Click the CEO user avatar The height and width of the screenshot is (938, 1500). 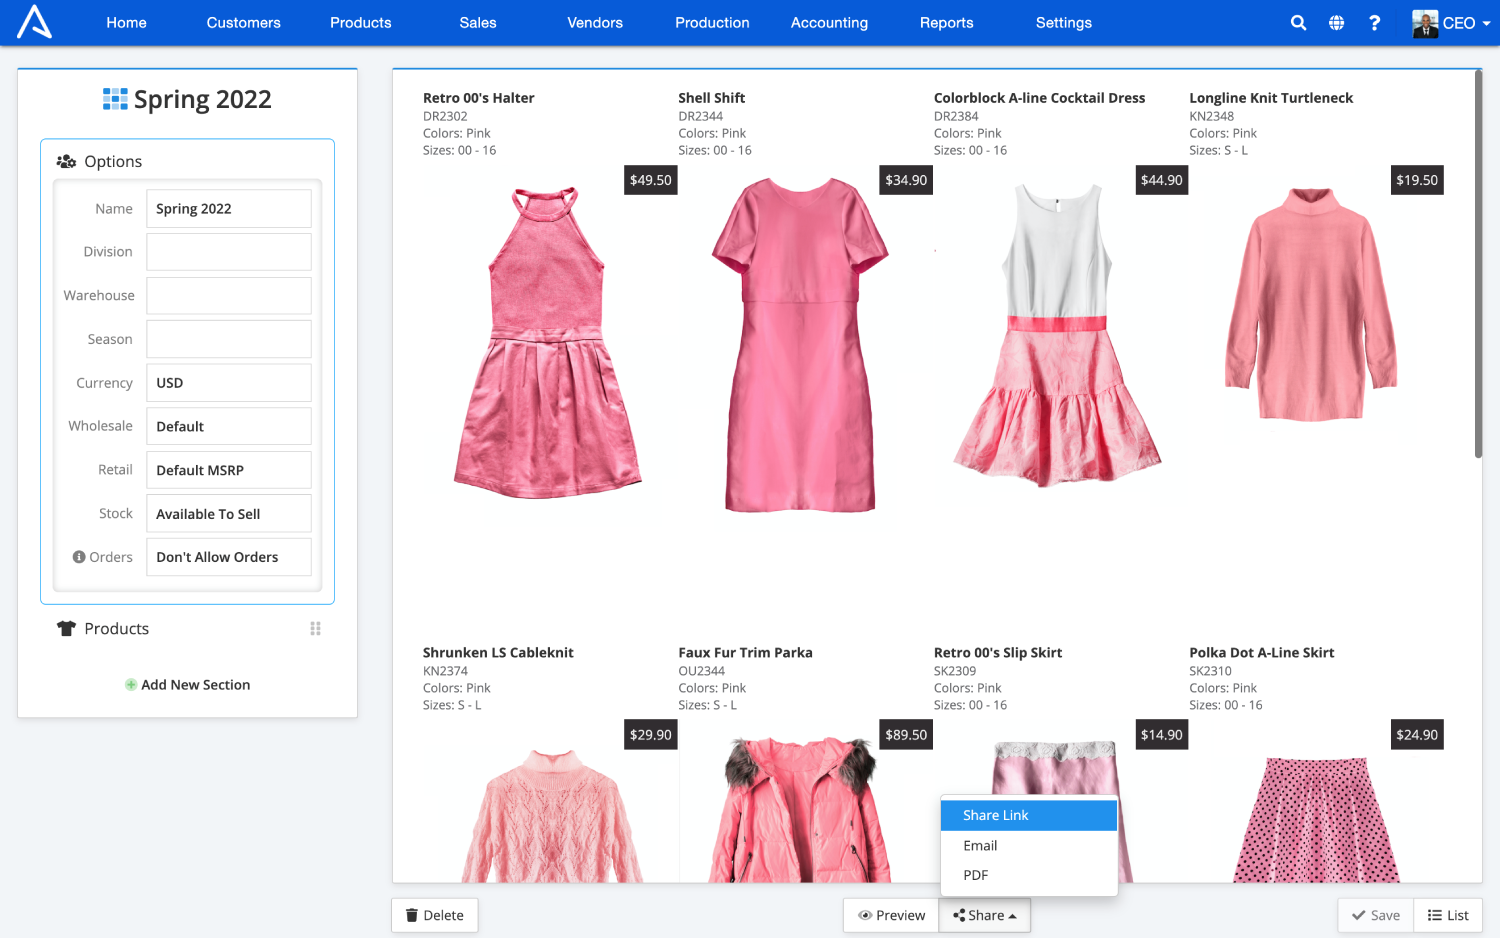pos(1425,23)
